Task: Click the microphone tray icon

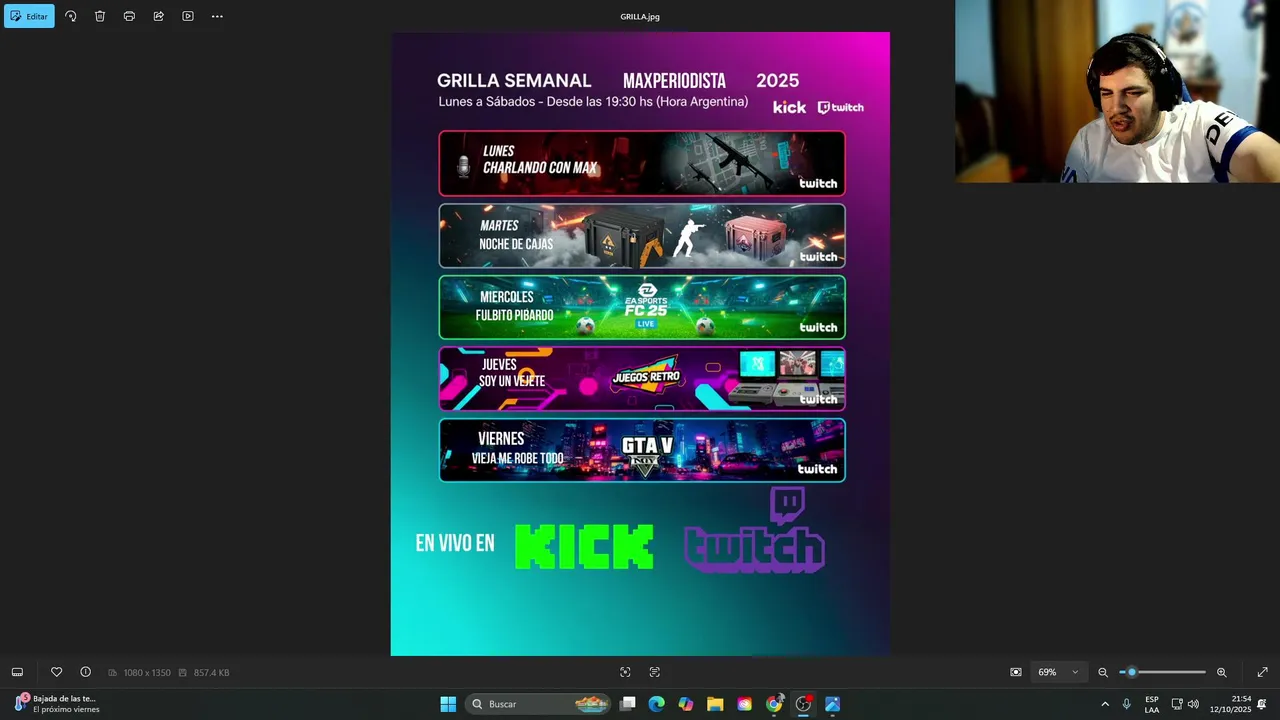Action: coord(1127,704)
